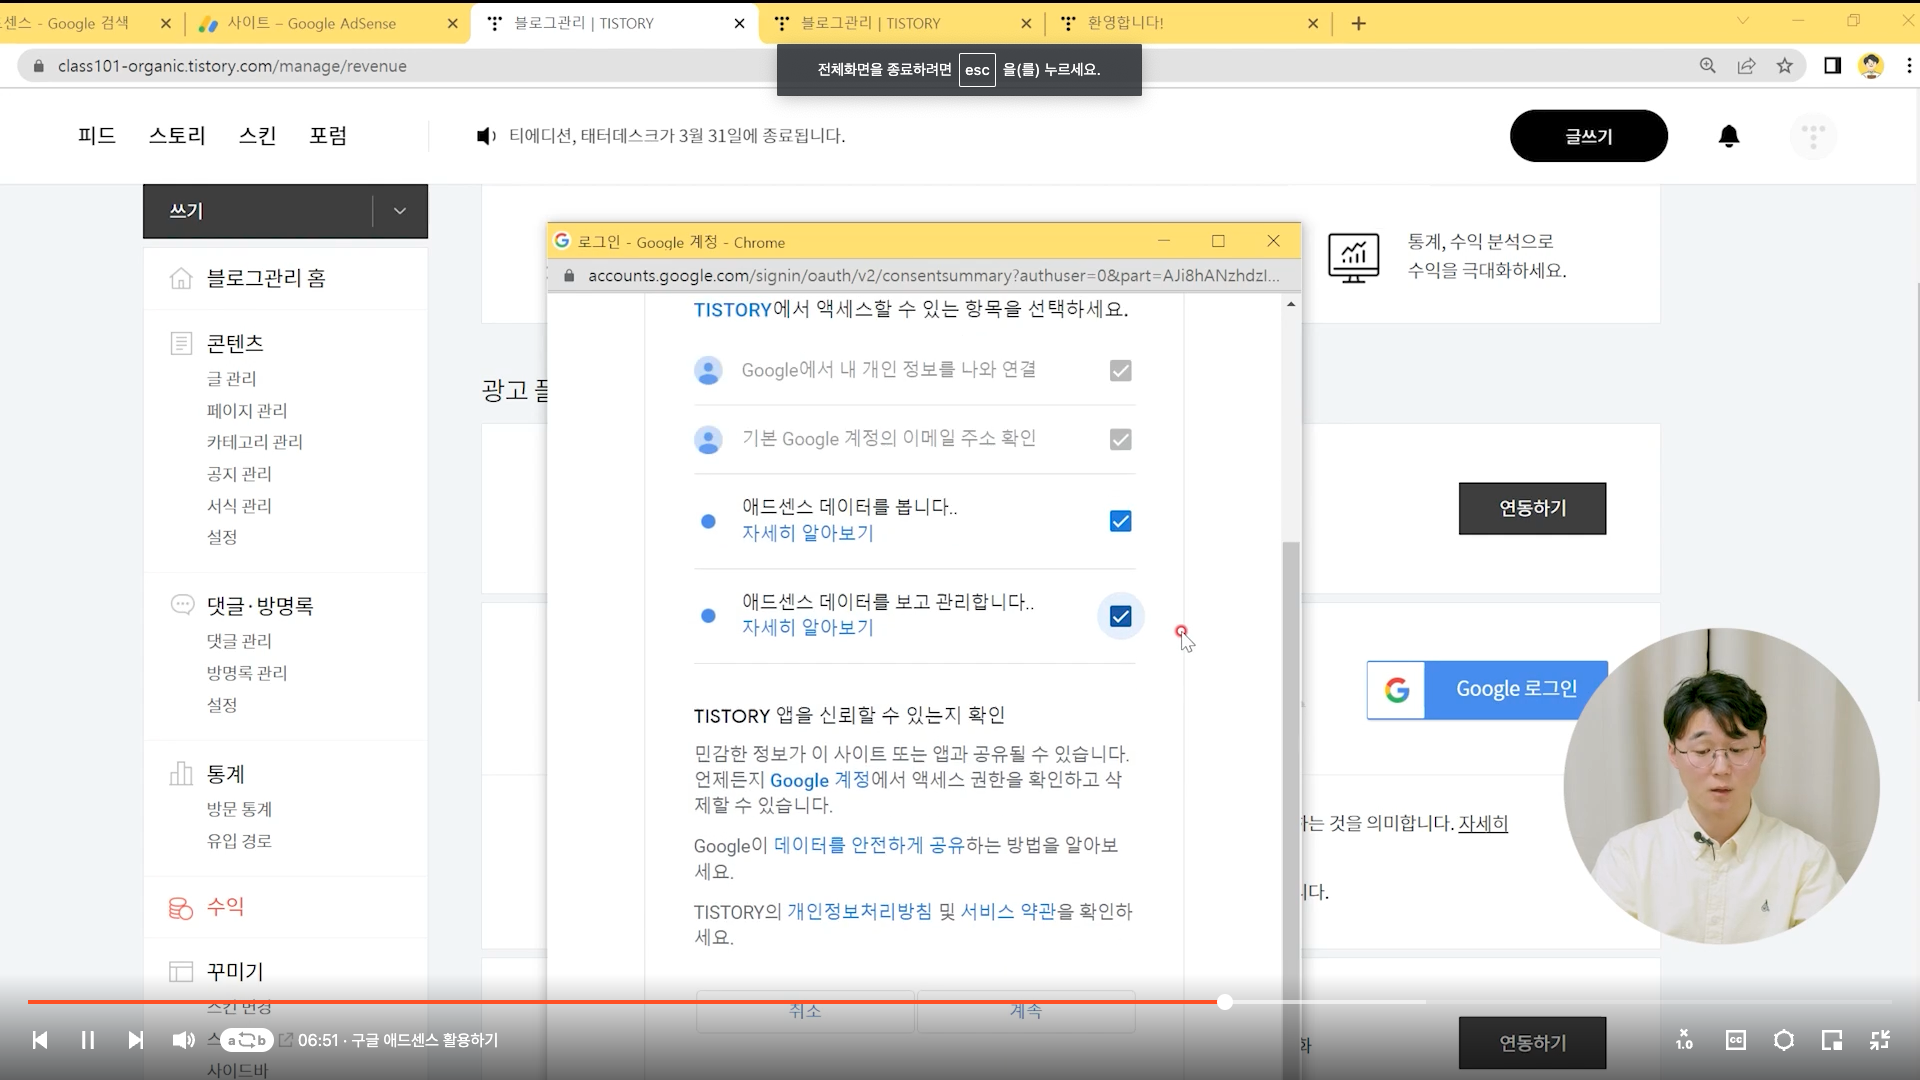1920x1080 pixels.
Task: Change playback speed 1.0 control
Action: click(x=1685, y=1040)
